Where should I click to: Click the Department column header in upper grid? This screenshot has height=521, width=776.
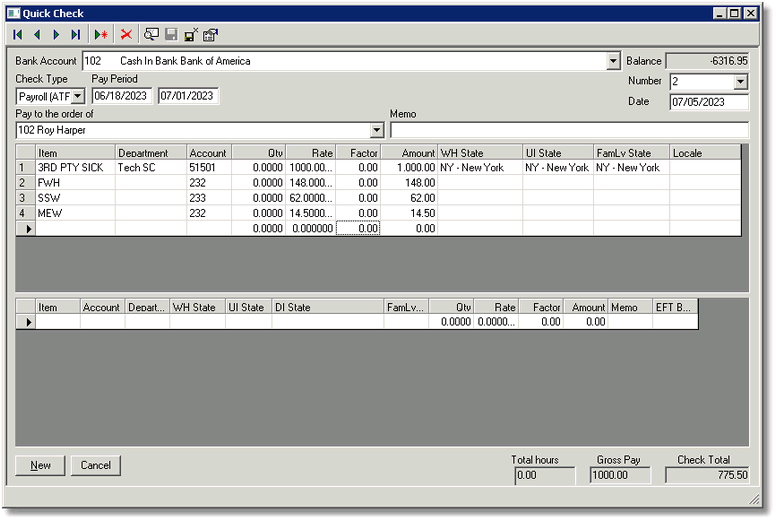pos(151,153)
